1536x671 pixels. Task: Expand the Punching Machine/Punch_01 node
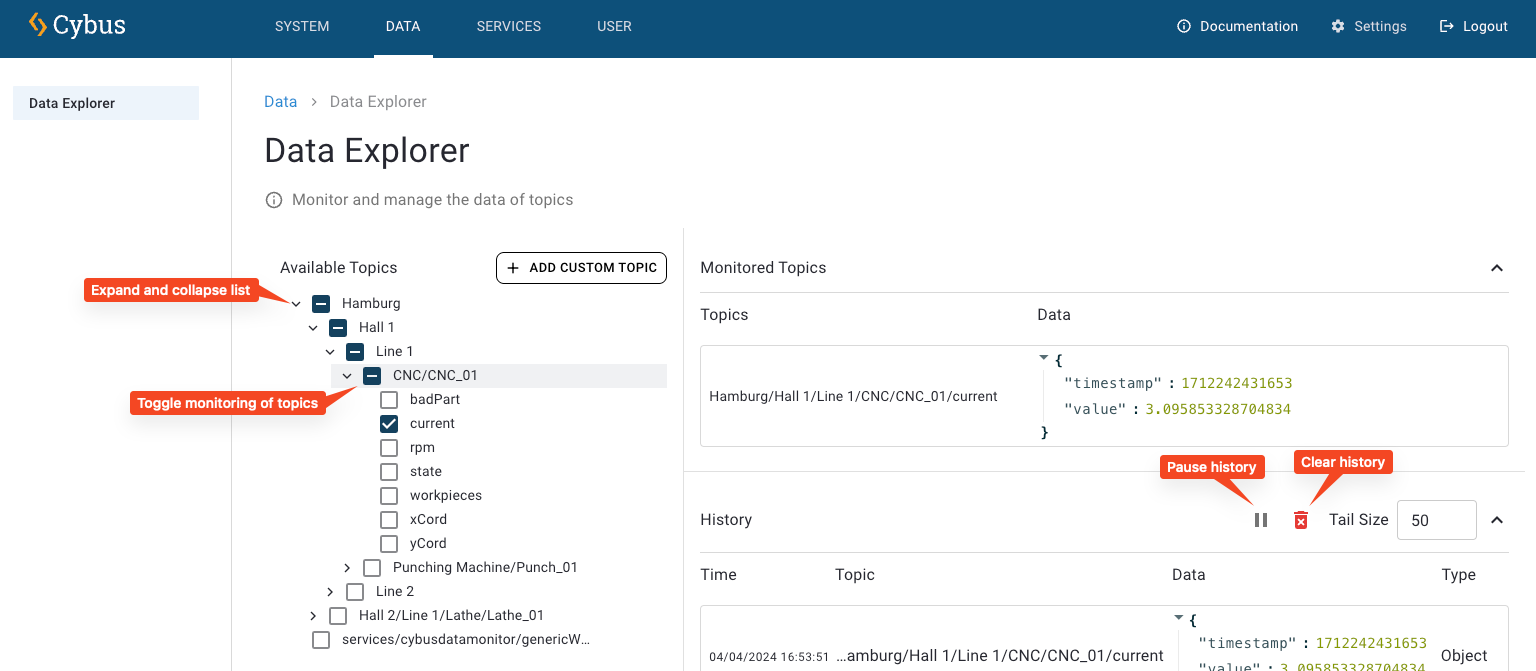[347, 567]
